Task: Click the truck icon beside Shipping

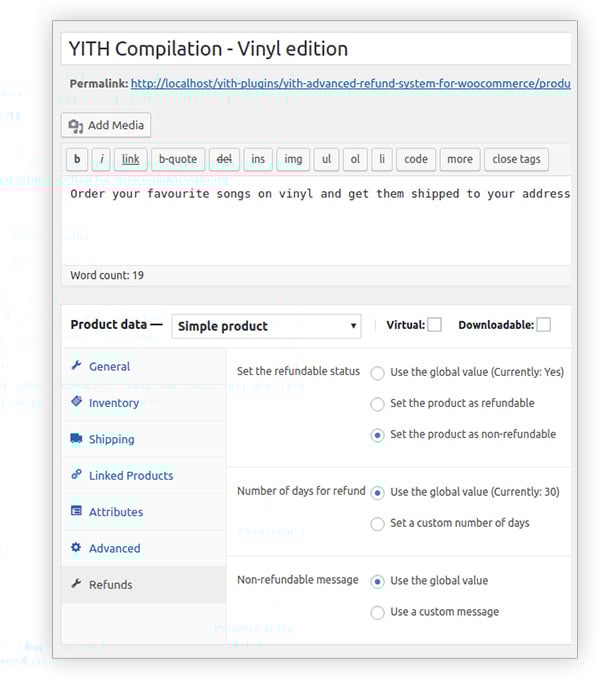Action: [x=76, y=439]
